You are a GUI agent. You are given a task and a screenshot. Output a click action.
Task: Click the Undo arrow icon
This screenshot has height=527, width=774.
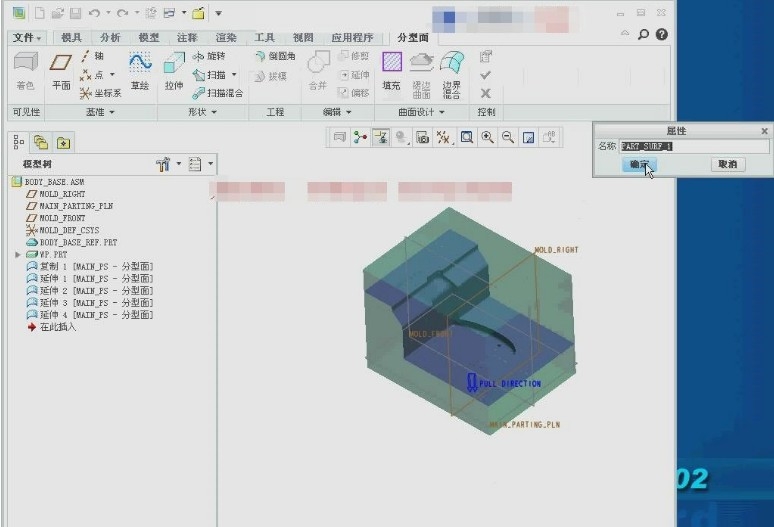[x=94, y=13]
